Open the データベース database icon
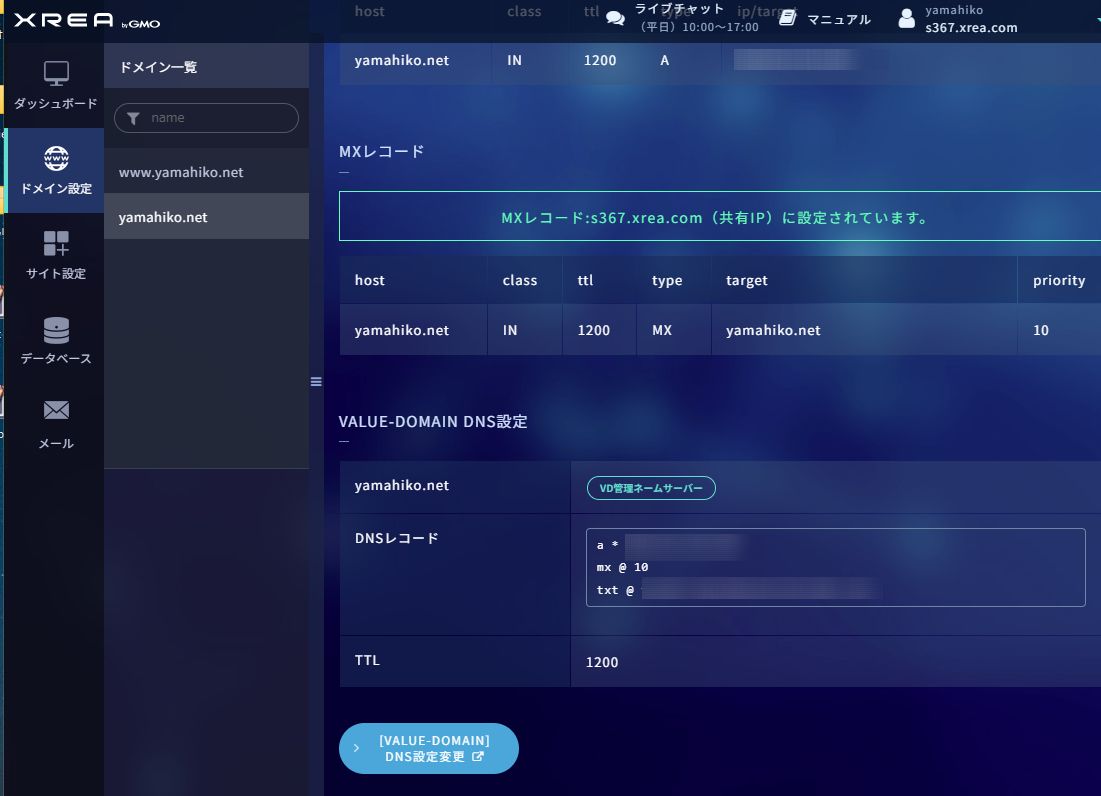 coord(56,329)
